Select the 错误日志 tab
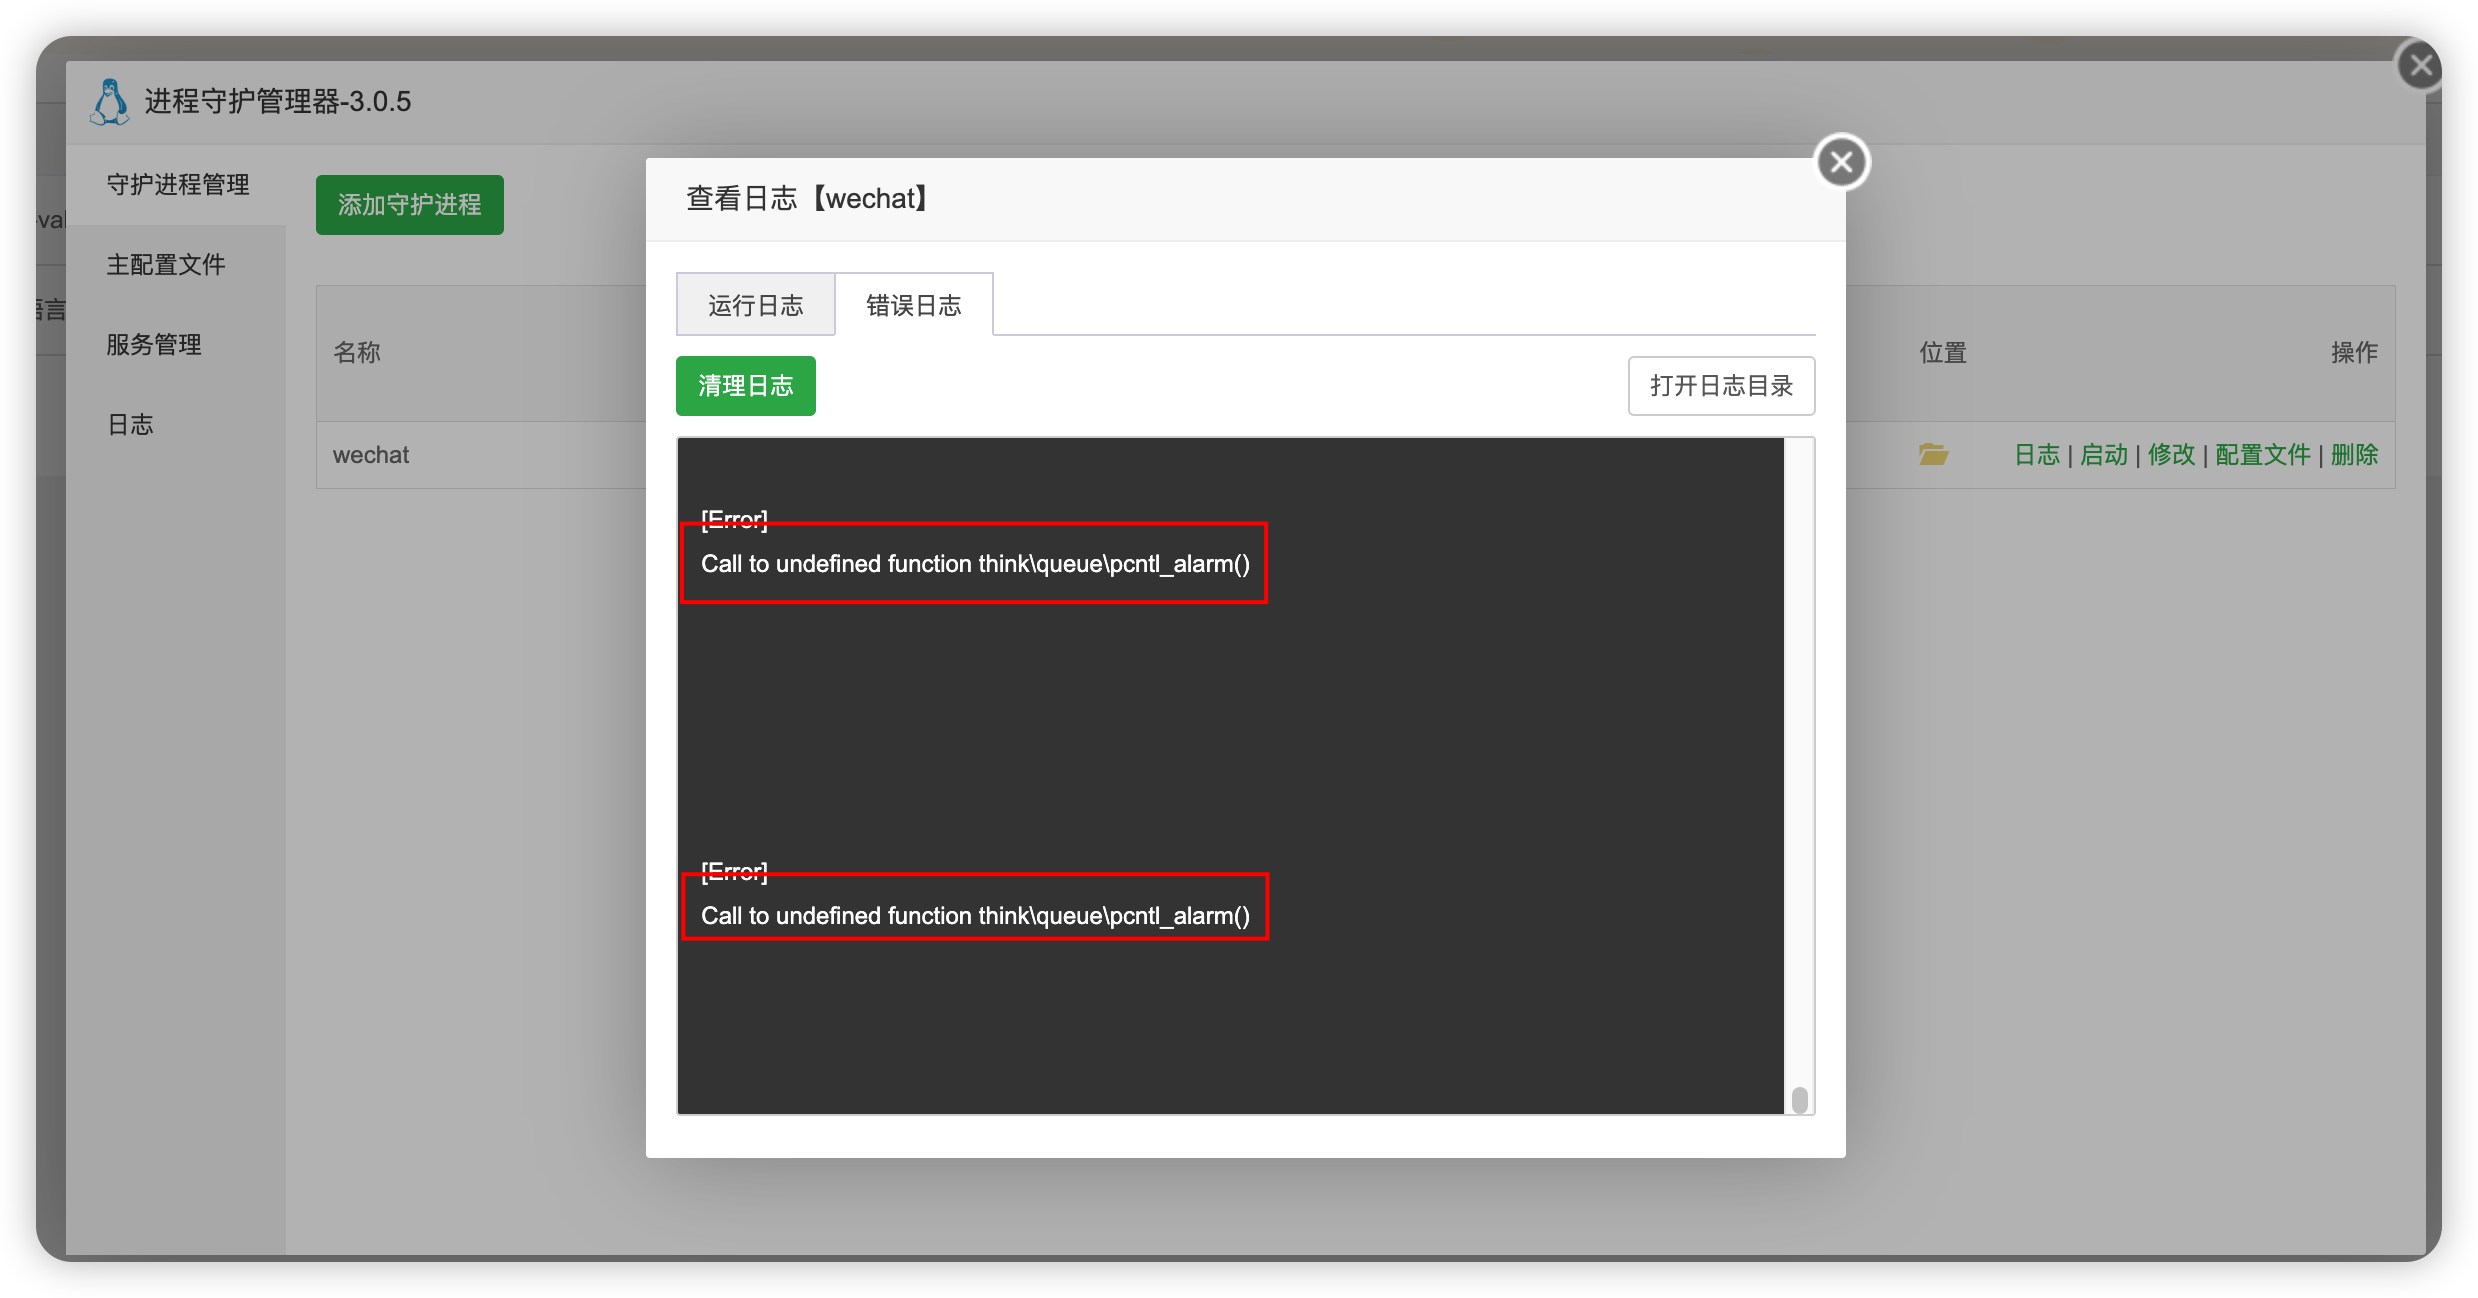 [913, 305]
